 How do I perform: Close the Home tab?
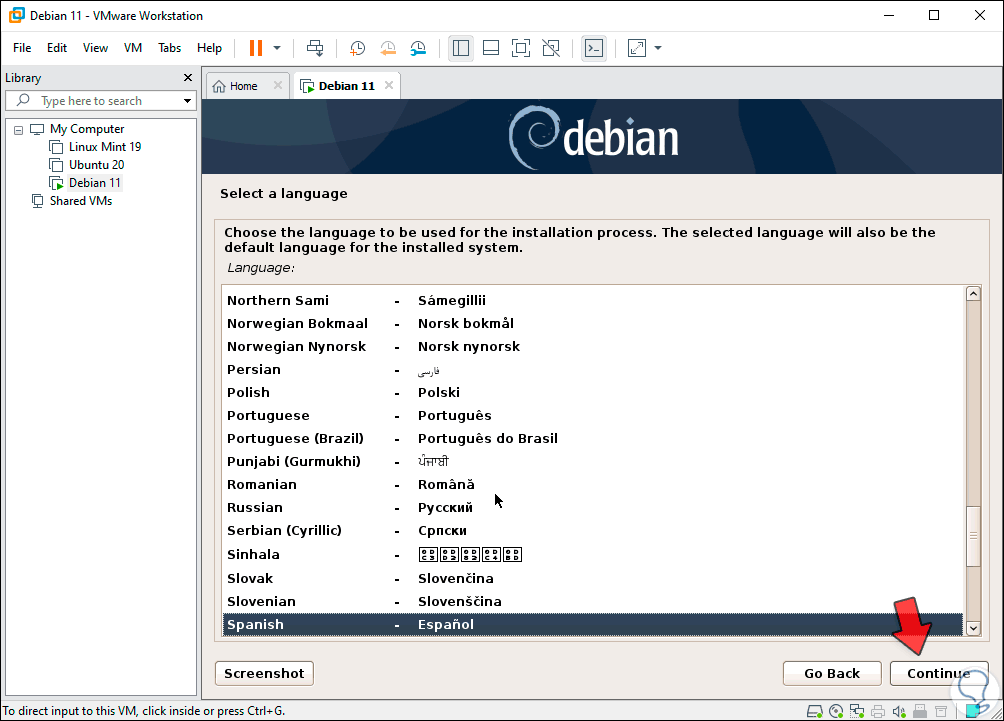tap(277, 85)
